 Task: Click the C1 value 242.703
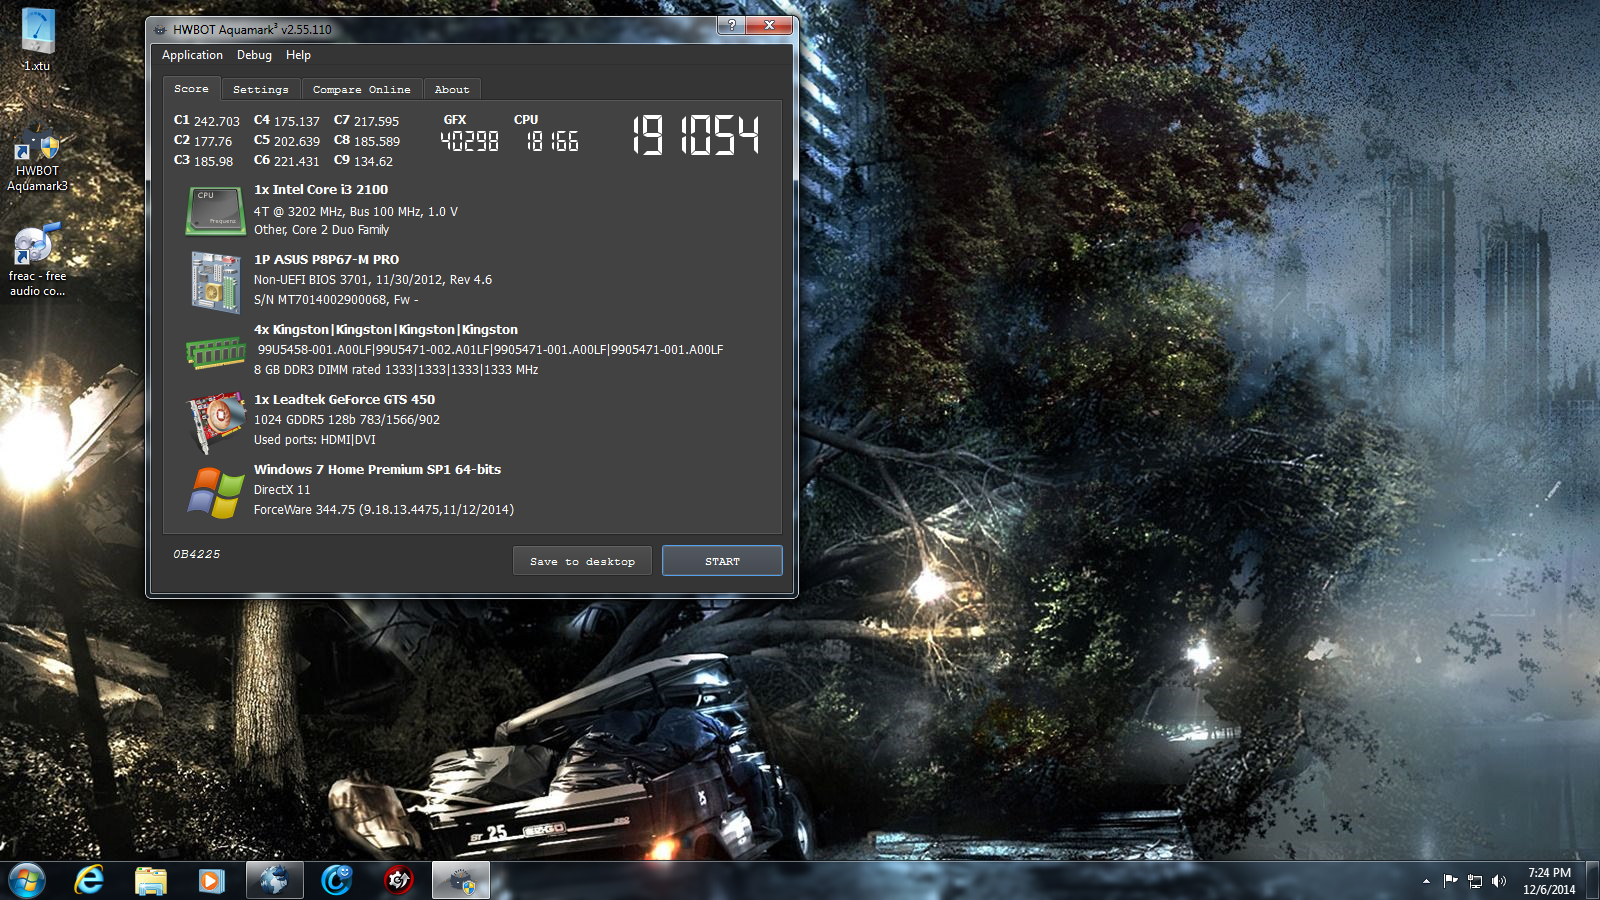click(x=217, y=122)
